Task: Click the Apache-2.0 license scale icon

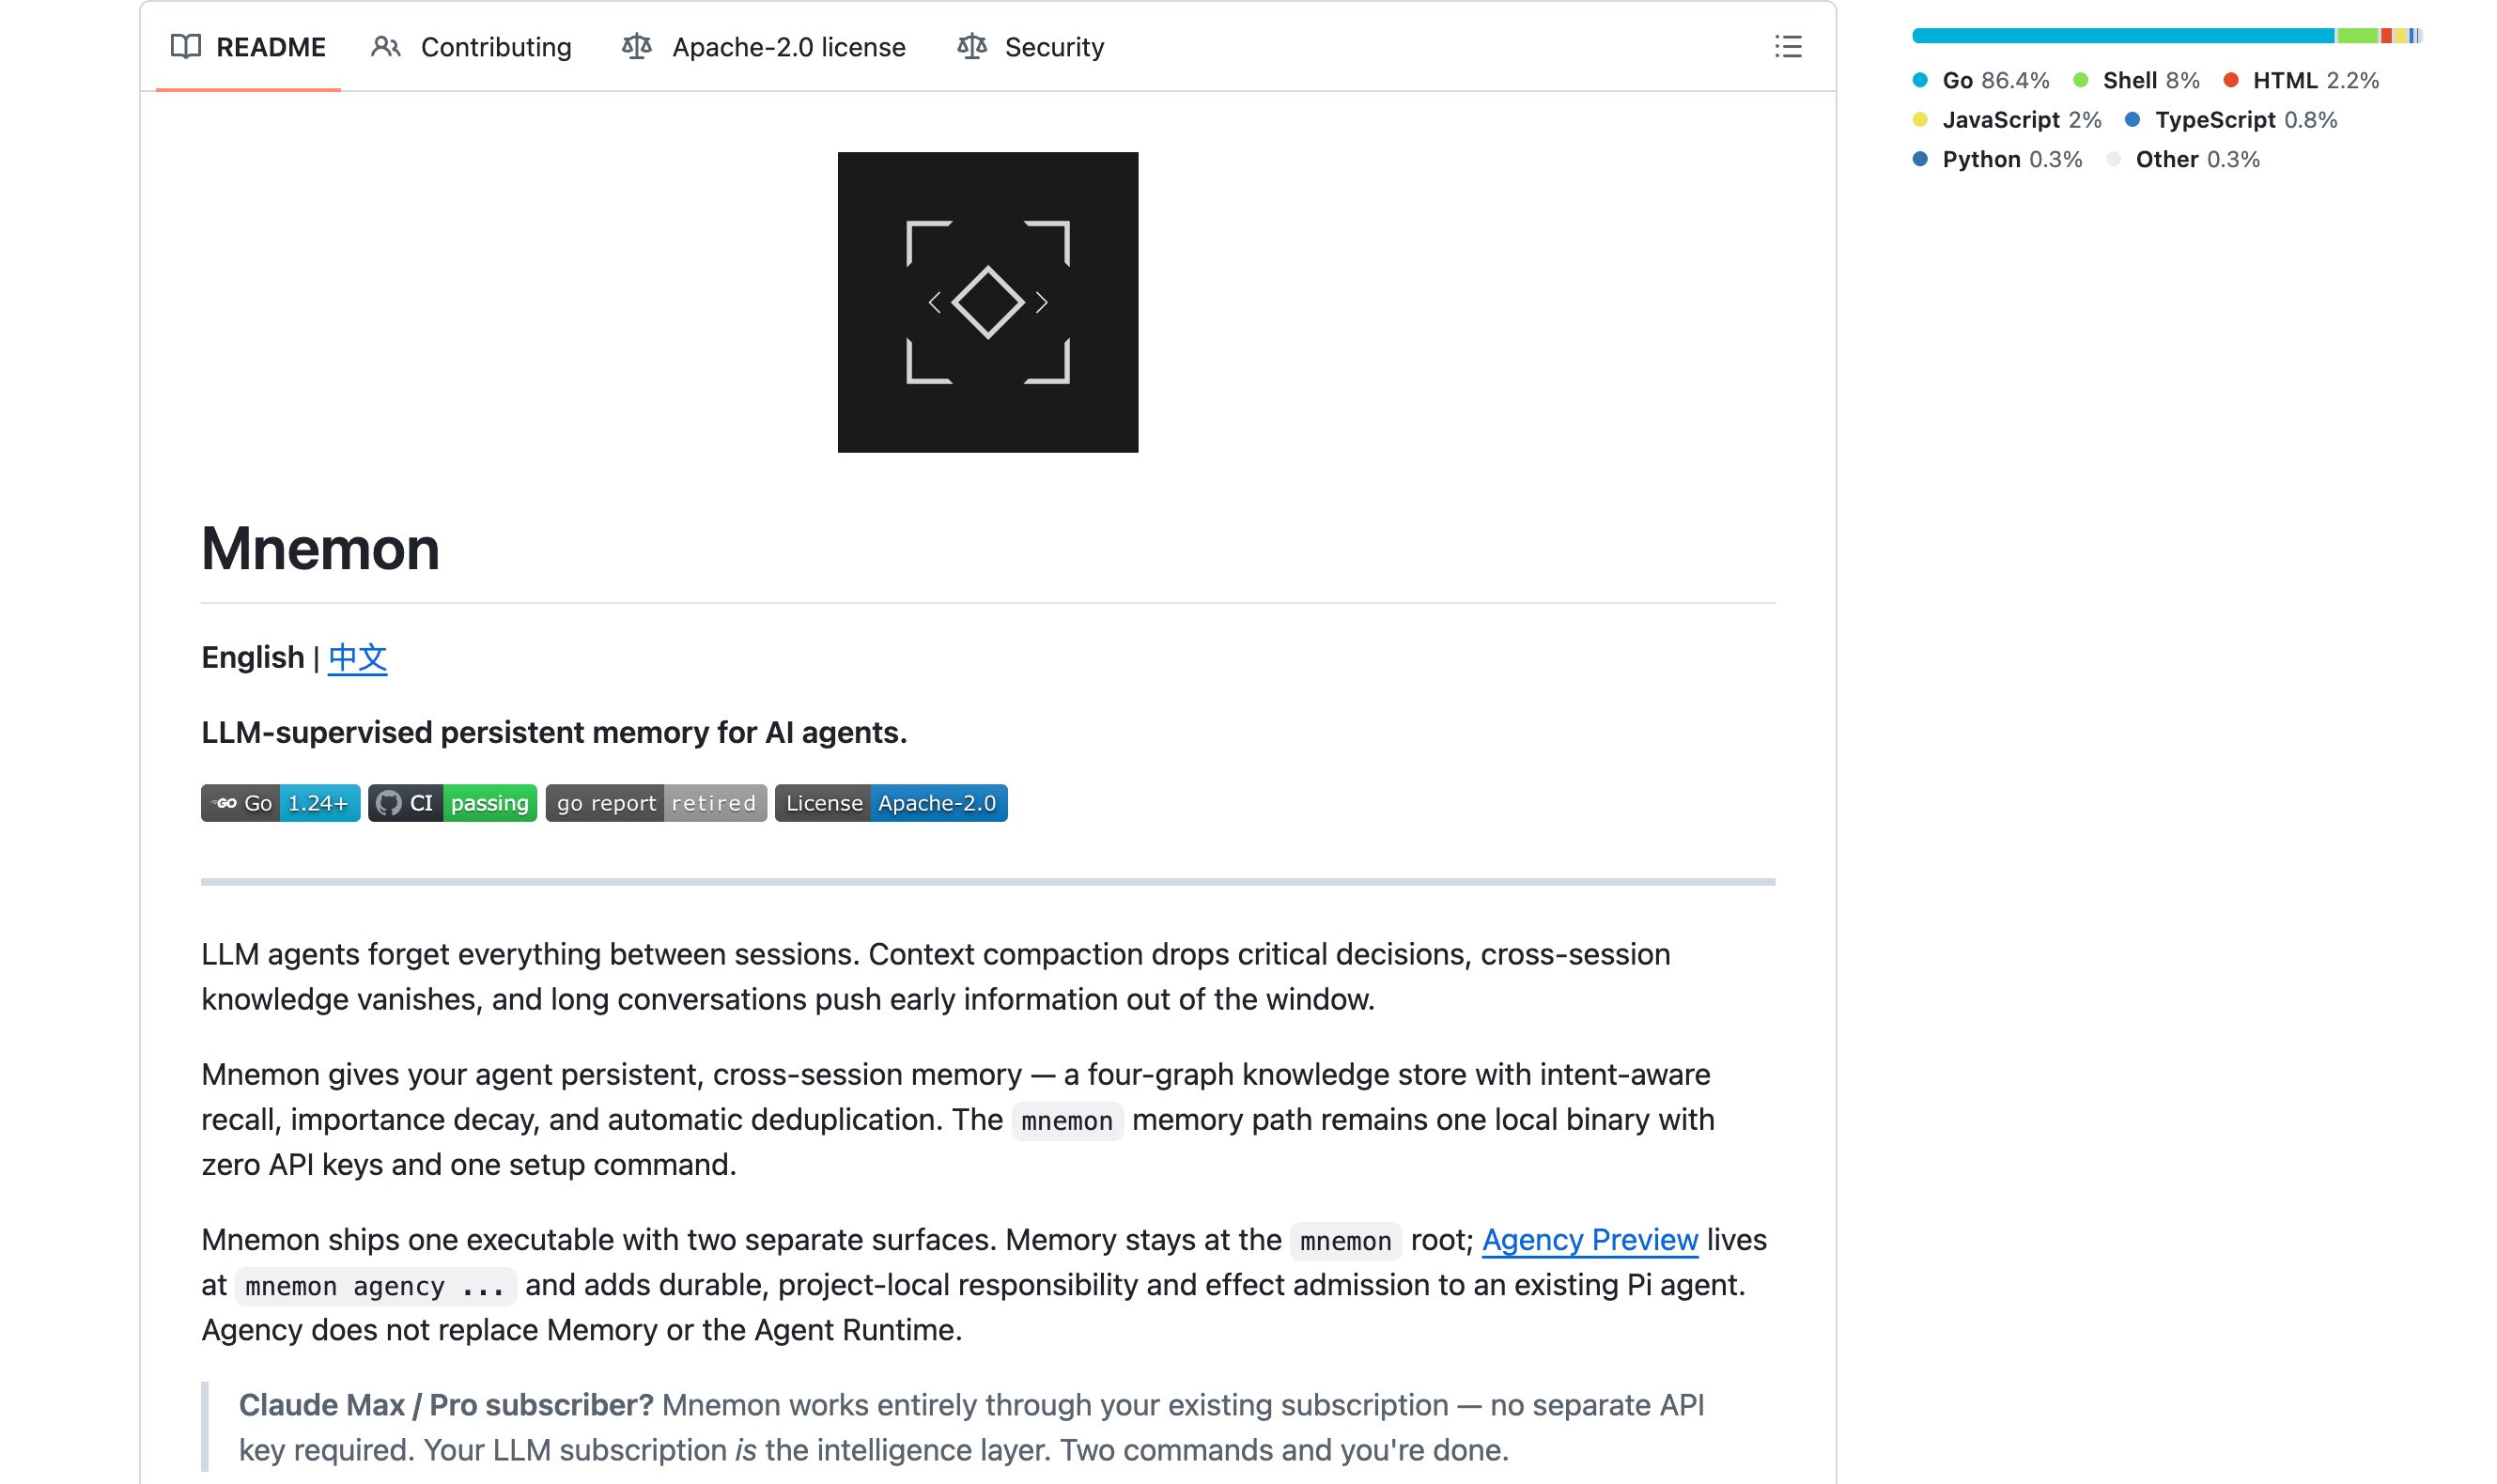Action: (637, 47)
